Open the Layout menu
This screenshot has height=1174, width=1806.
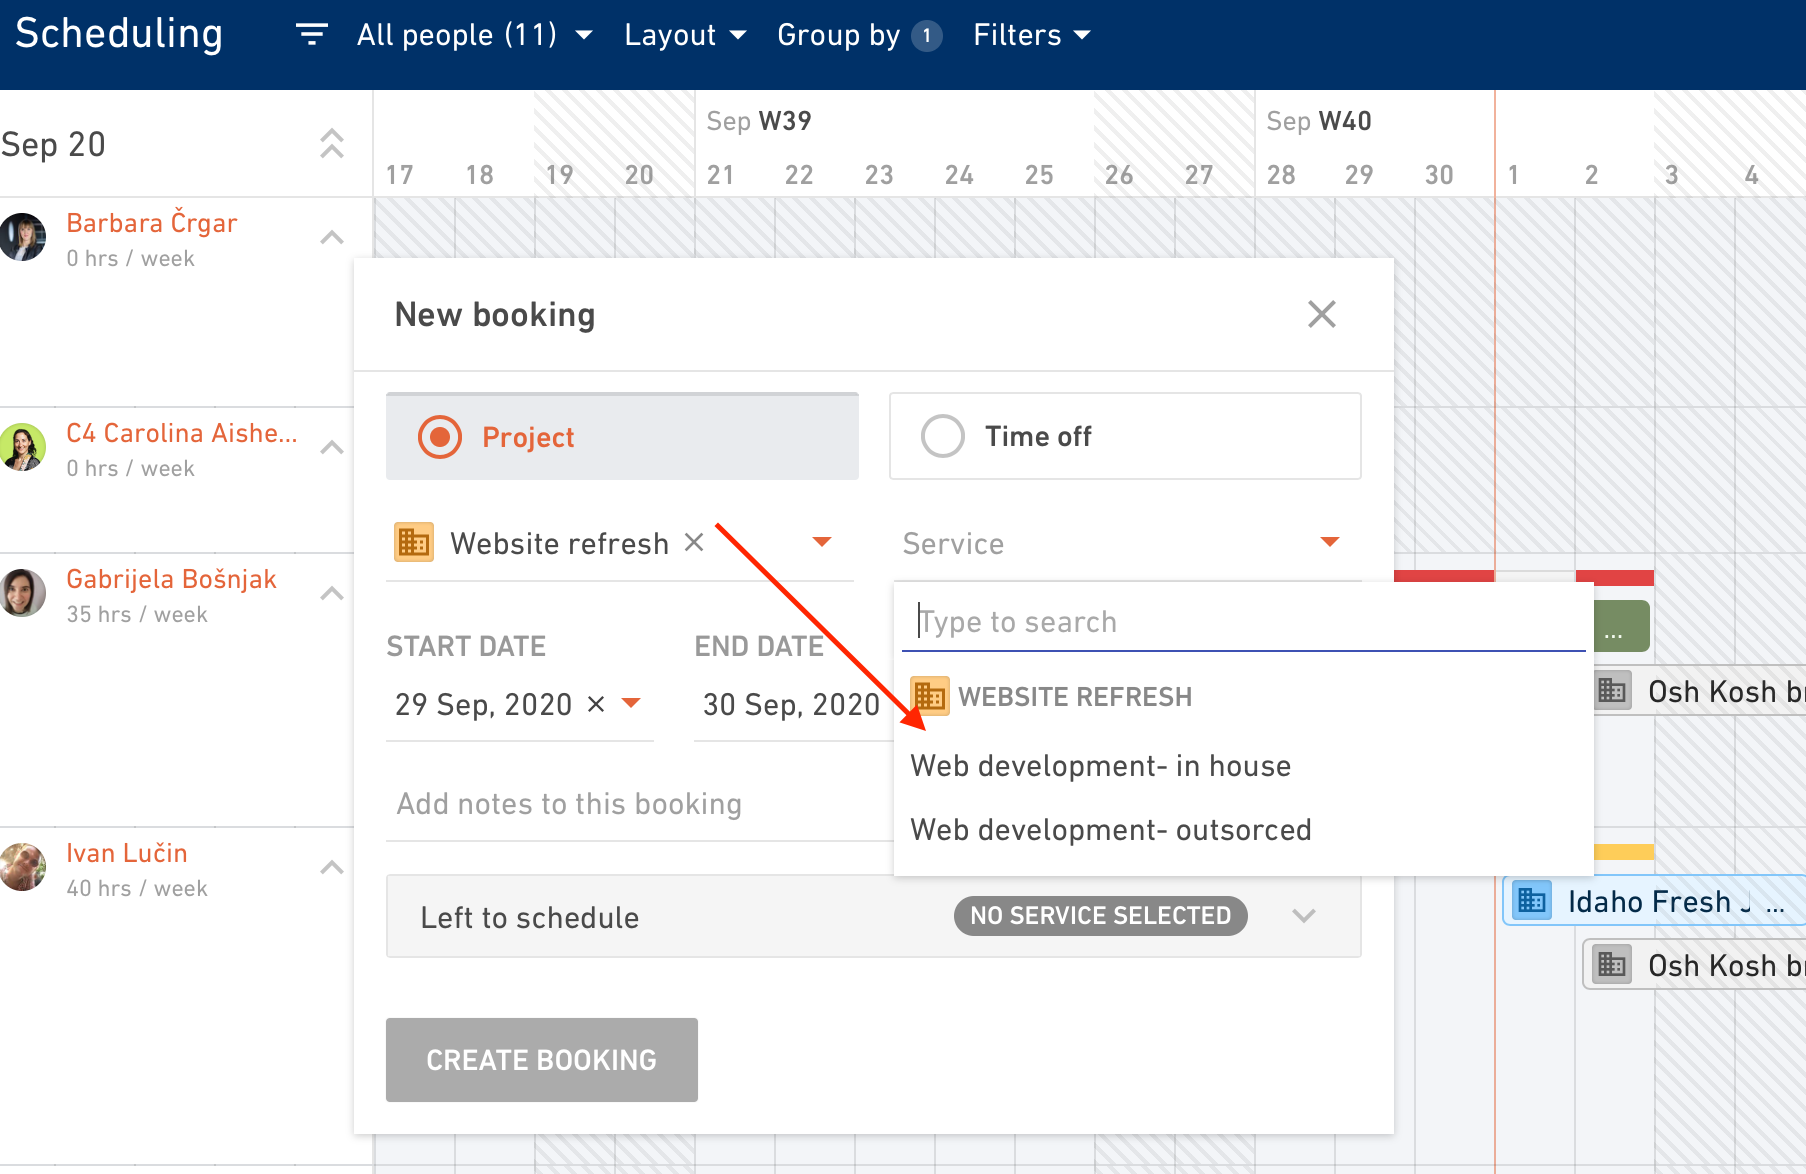(x=685, y=35)
